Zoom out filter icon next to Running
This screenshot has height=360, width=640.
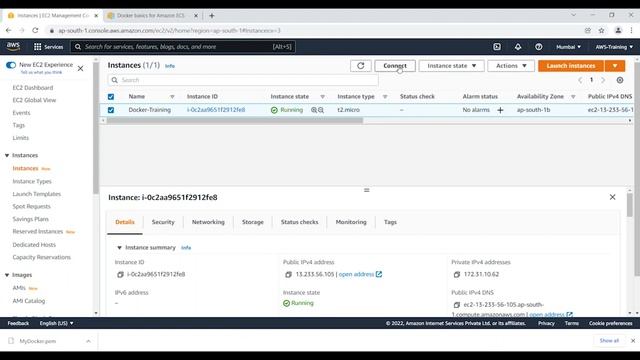point(321,110)
